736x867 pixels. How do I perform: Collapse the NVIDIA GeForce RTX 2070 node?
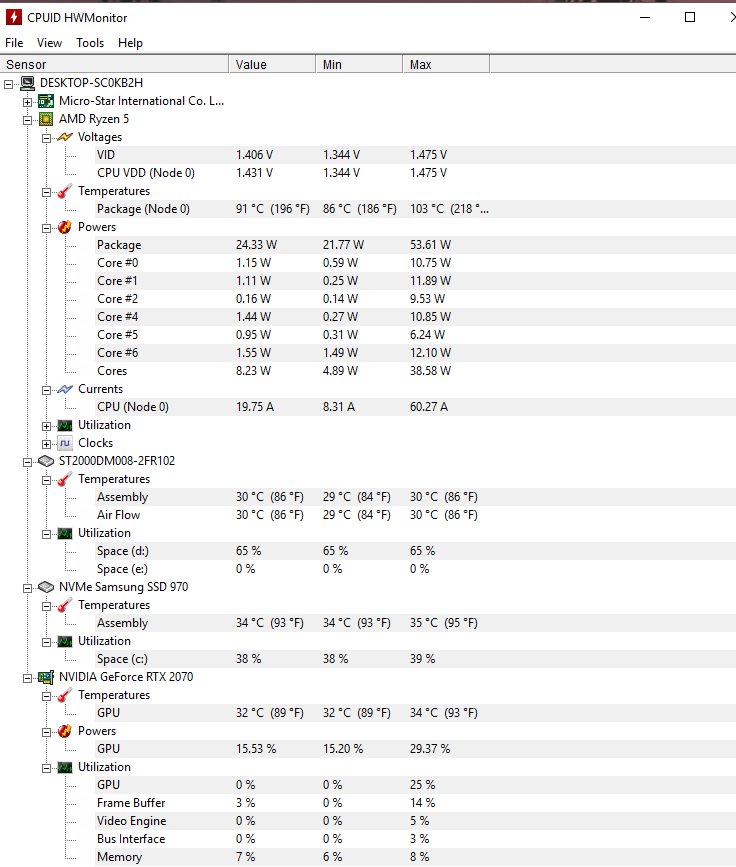point(28,677)
